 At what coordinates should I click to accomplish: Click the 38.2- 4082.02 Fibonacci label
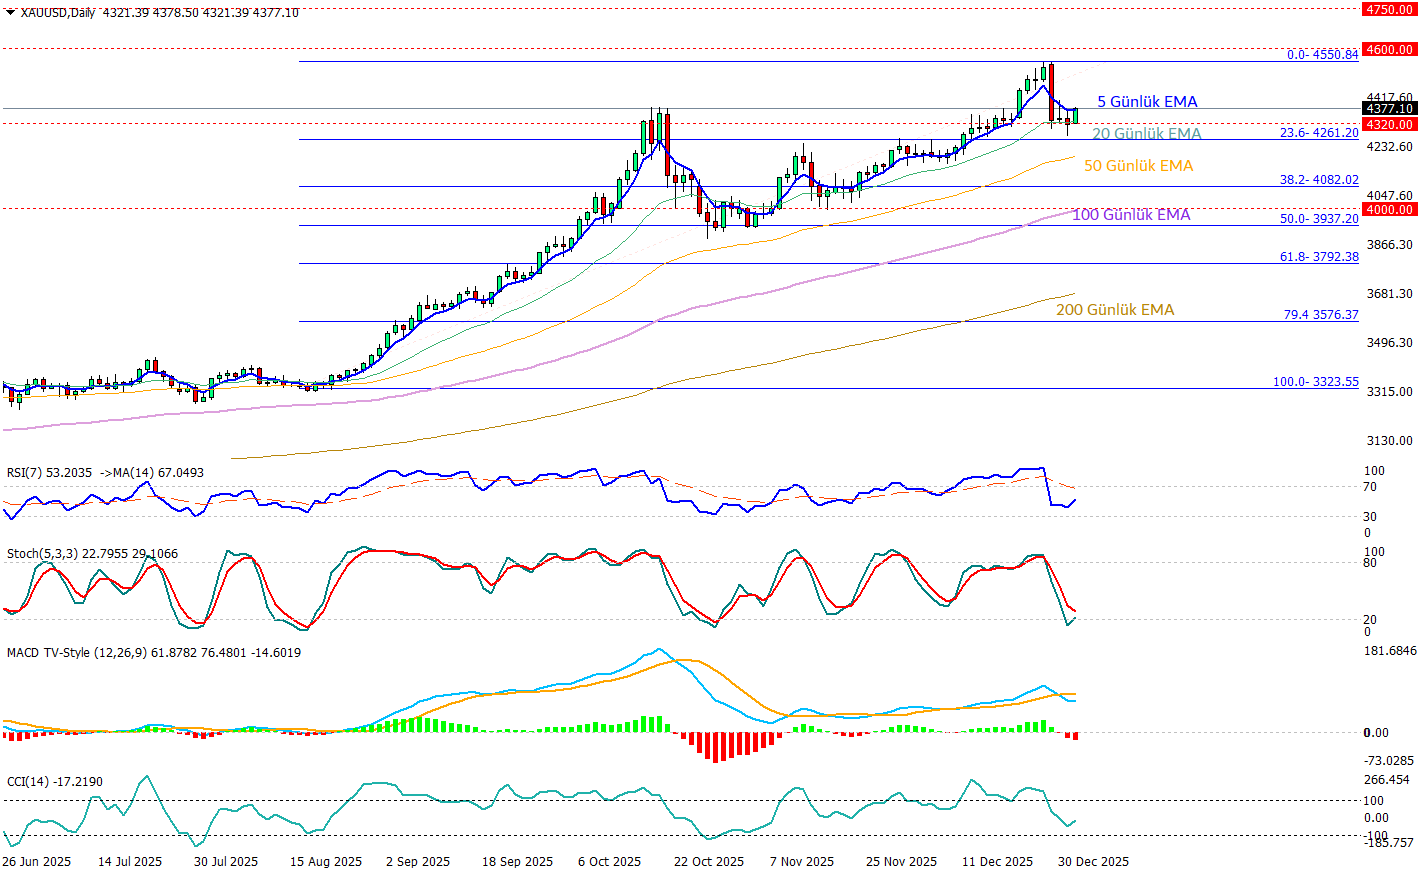pyautogui.click(x=1319, y=180)
